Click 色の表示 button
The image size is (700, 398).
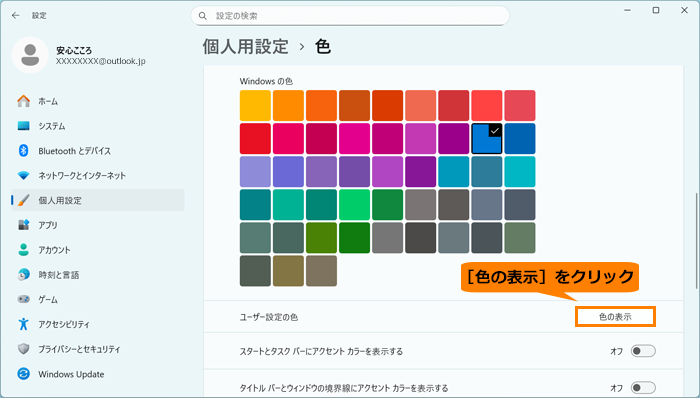click(615, 317)
